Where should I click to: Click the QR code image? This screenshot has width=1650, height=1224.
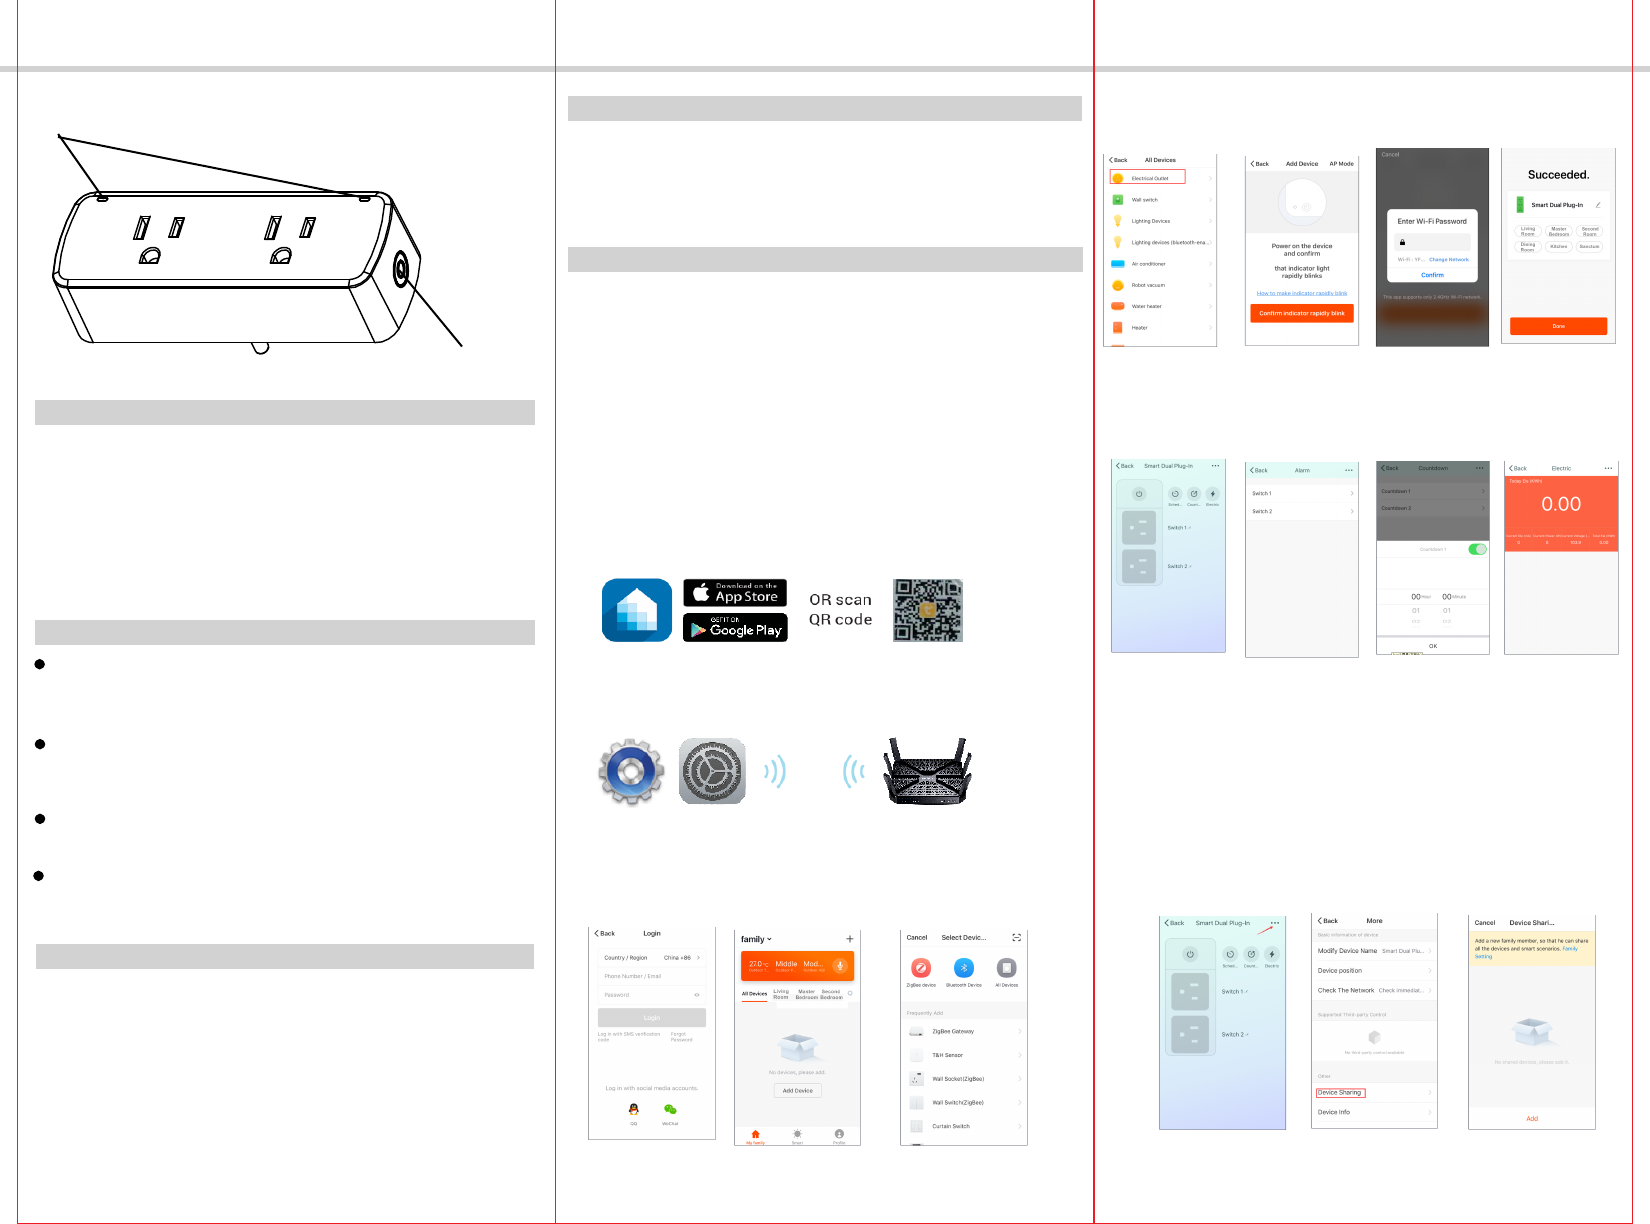tap(928, 610)
